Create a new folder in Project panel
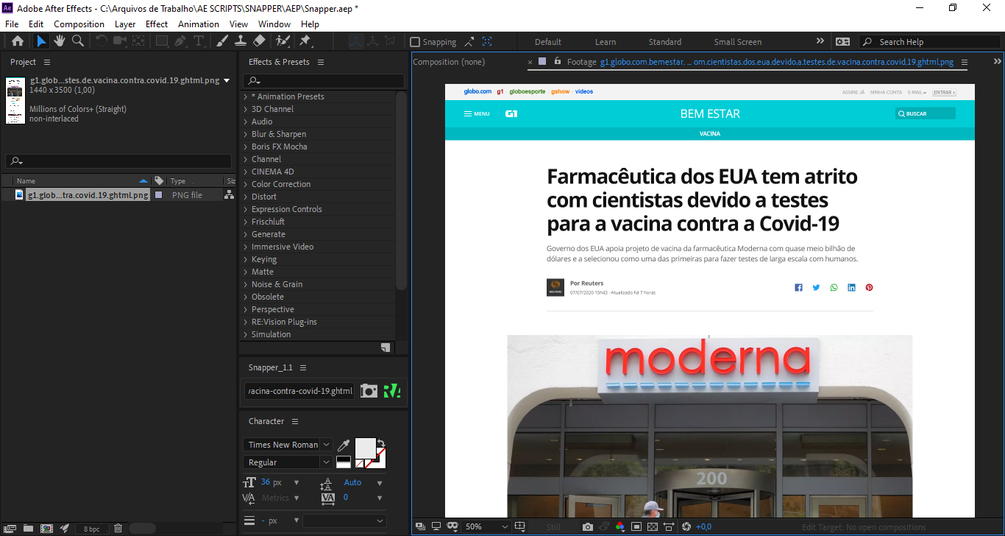1005x536 pixels. pyautogui.click(x=28, y=528)
